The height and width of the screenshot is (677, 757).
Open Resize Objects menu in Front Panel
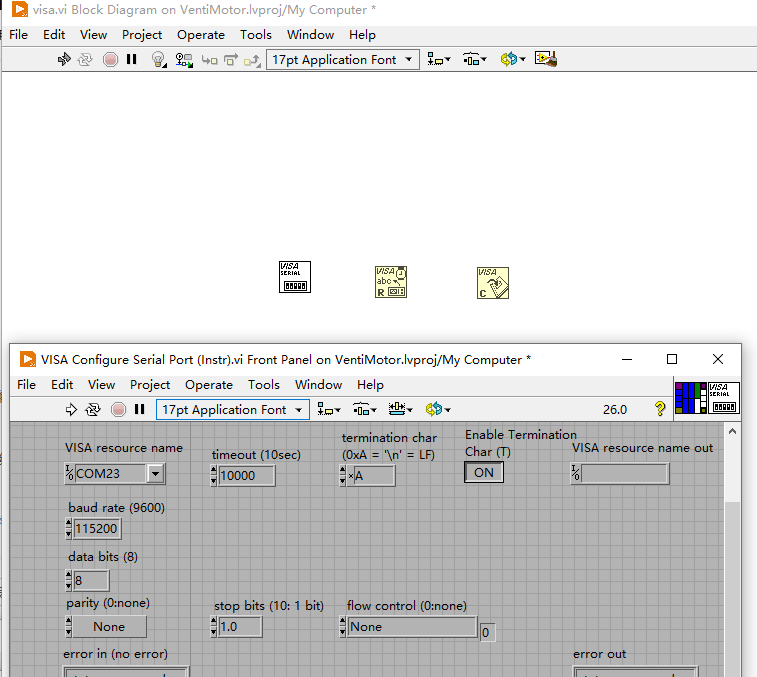click(401, 409)
